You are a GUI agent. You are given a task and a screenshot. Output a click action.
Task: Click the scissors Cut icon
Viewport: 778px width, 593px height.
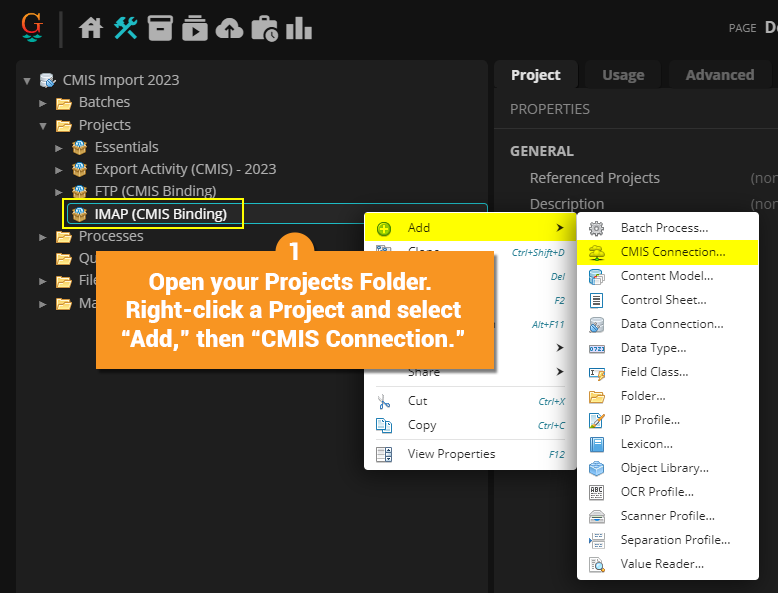[384, 401]
